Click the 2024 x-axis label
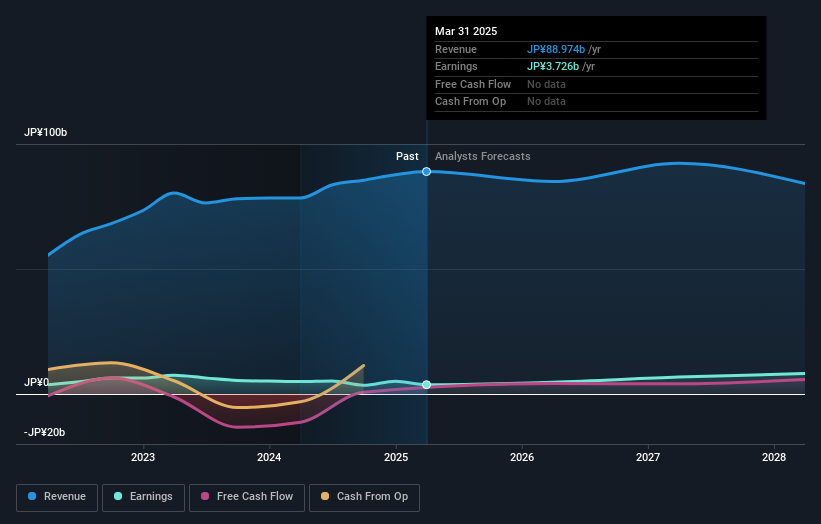821x524 pixels. click(269, 458)
